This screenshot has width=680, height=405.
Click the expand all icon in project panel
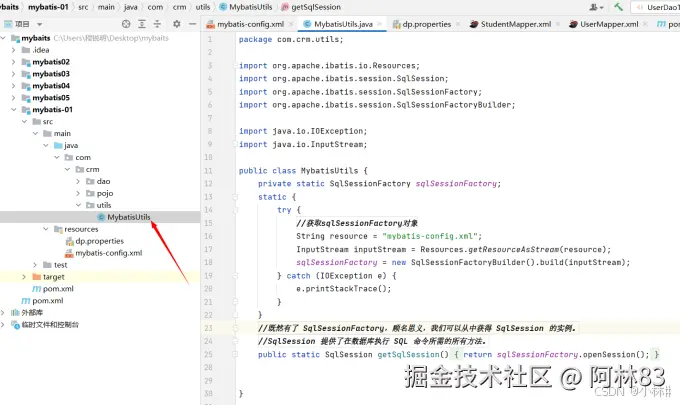(142, 24)
